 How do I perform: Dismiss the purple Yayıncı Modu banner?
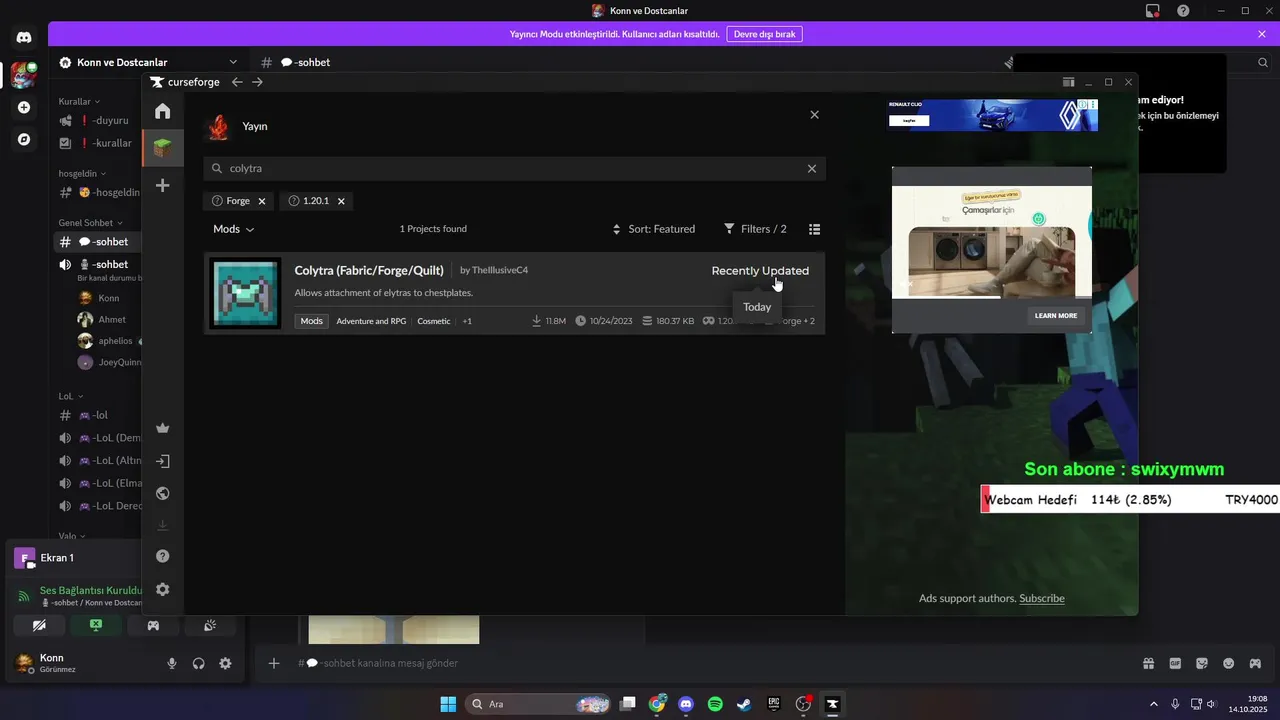(x=1262, y=34)
